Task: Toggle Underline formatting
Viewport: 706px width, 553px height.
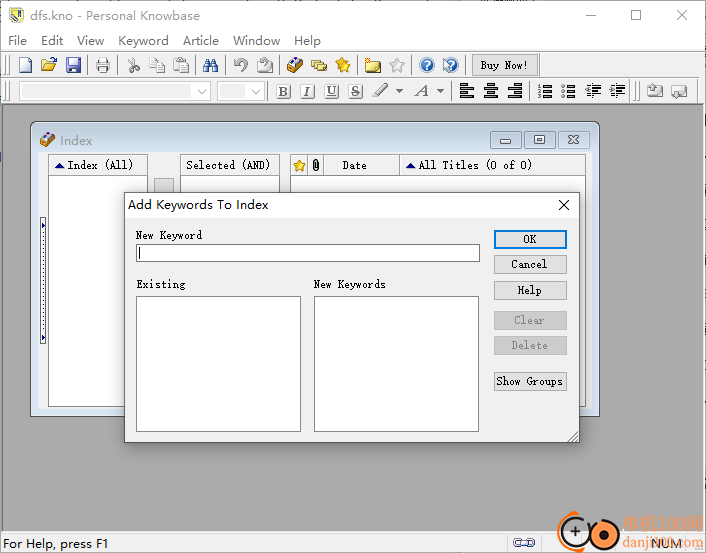Action: [331, 91]
